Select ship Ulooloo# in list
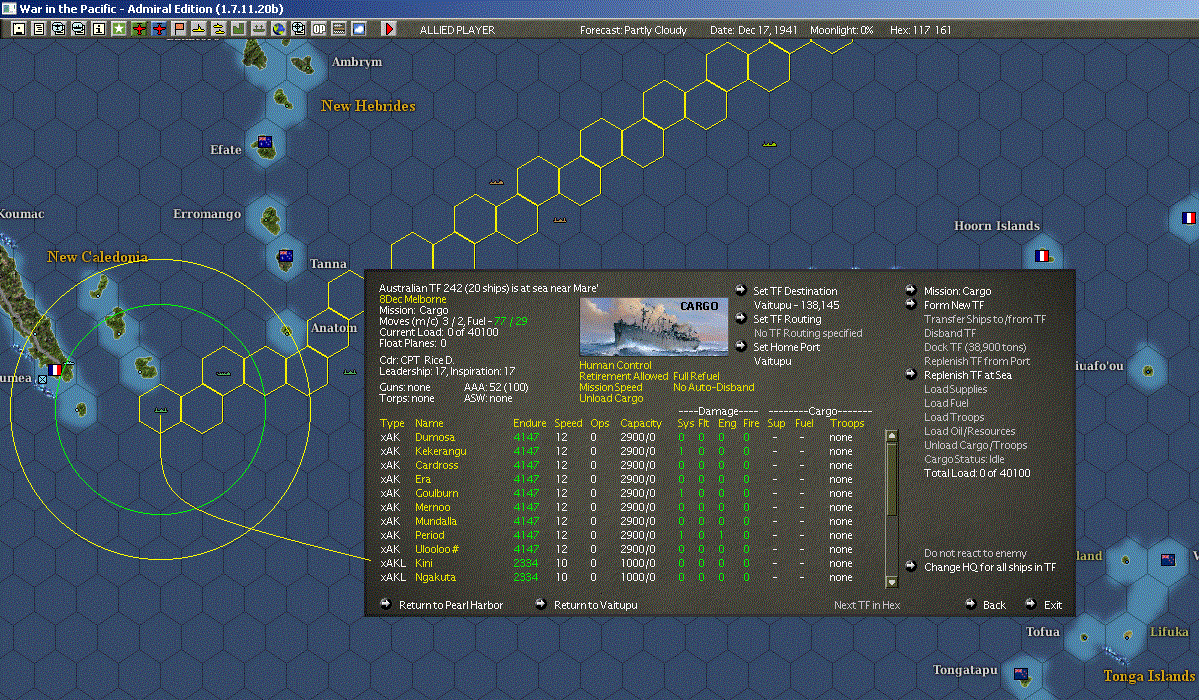This screenshot has height=700, width=1199. pos(437,549)
